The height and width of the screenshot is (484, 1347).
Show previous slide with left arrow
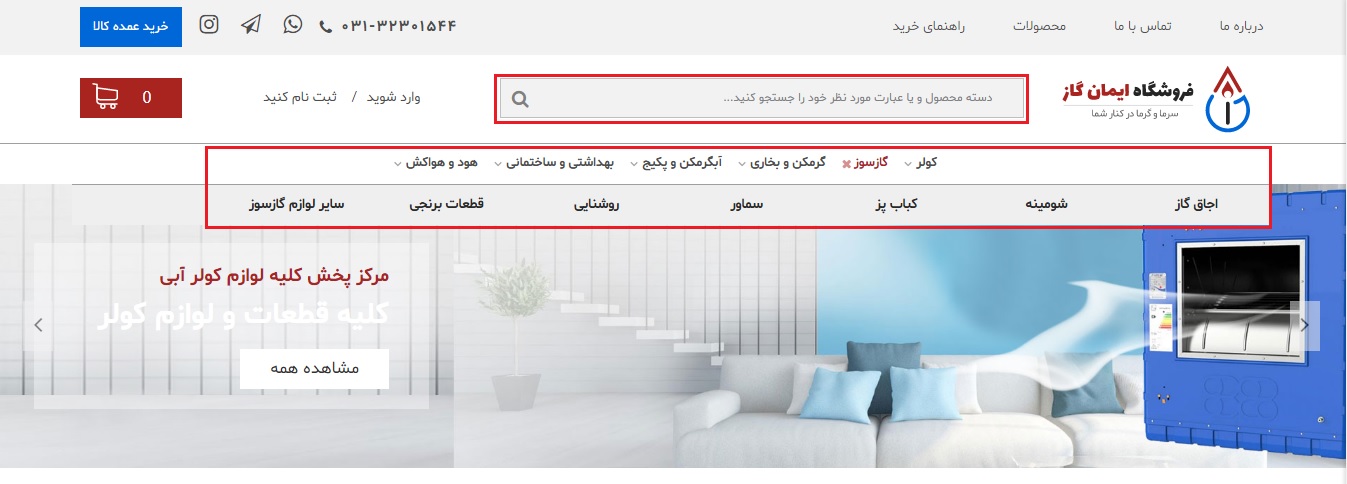[x=38, y=325]
